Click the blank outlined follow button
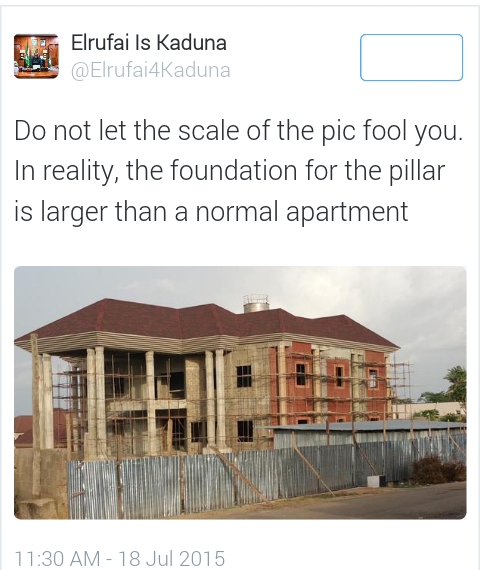Screen dimensions: 480x570 point(411,57)
